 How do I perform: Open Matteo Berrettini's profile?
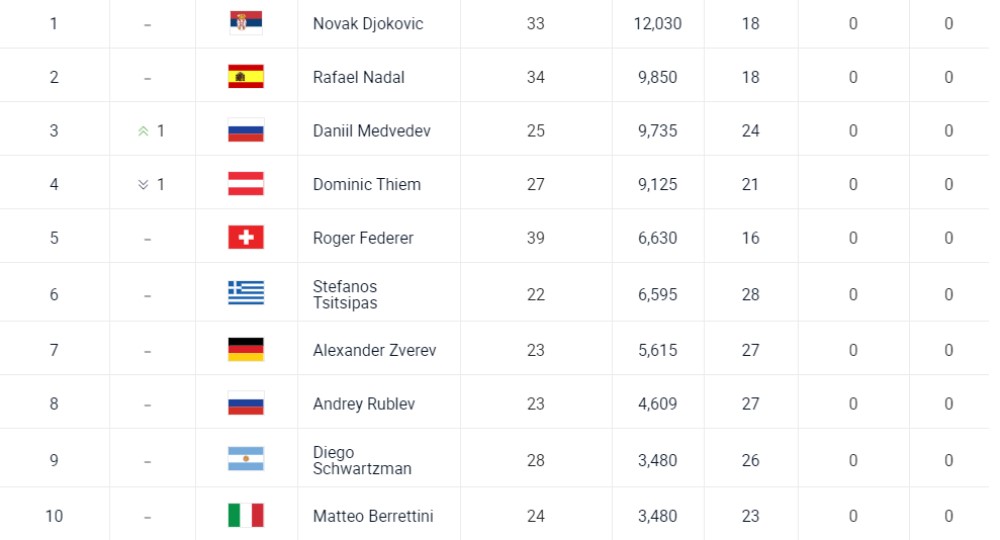click(x=373, y=516)
